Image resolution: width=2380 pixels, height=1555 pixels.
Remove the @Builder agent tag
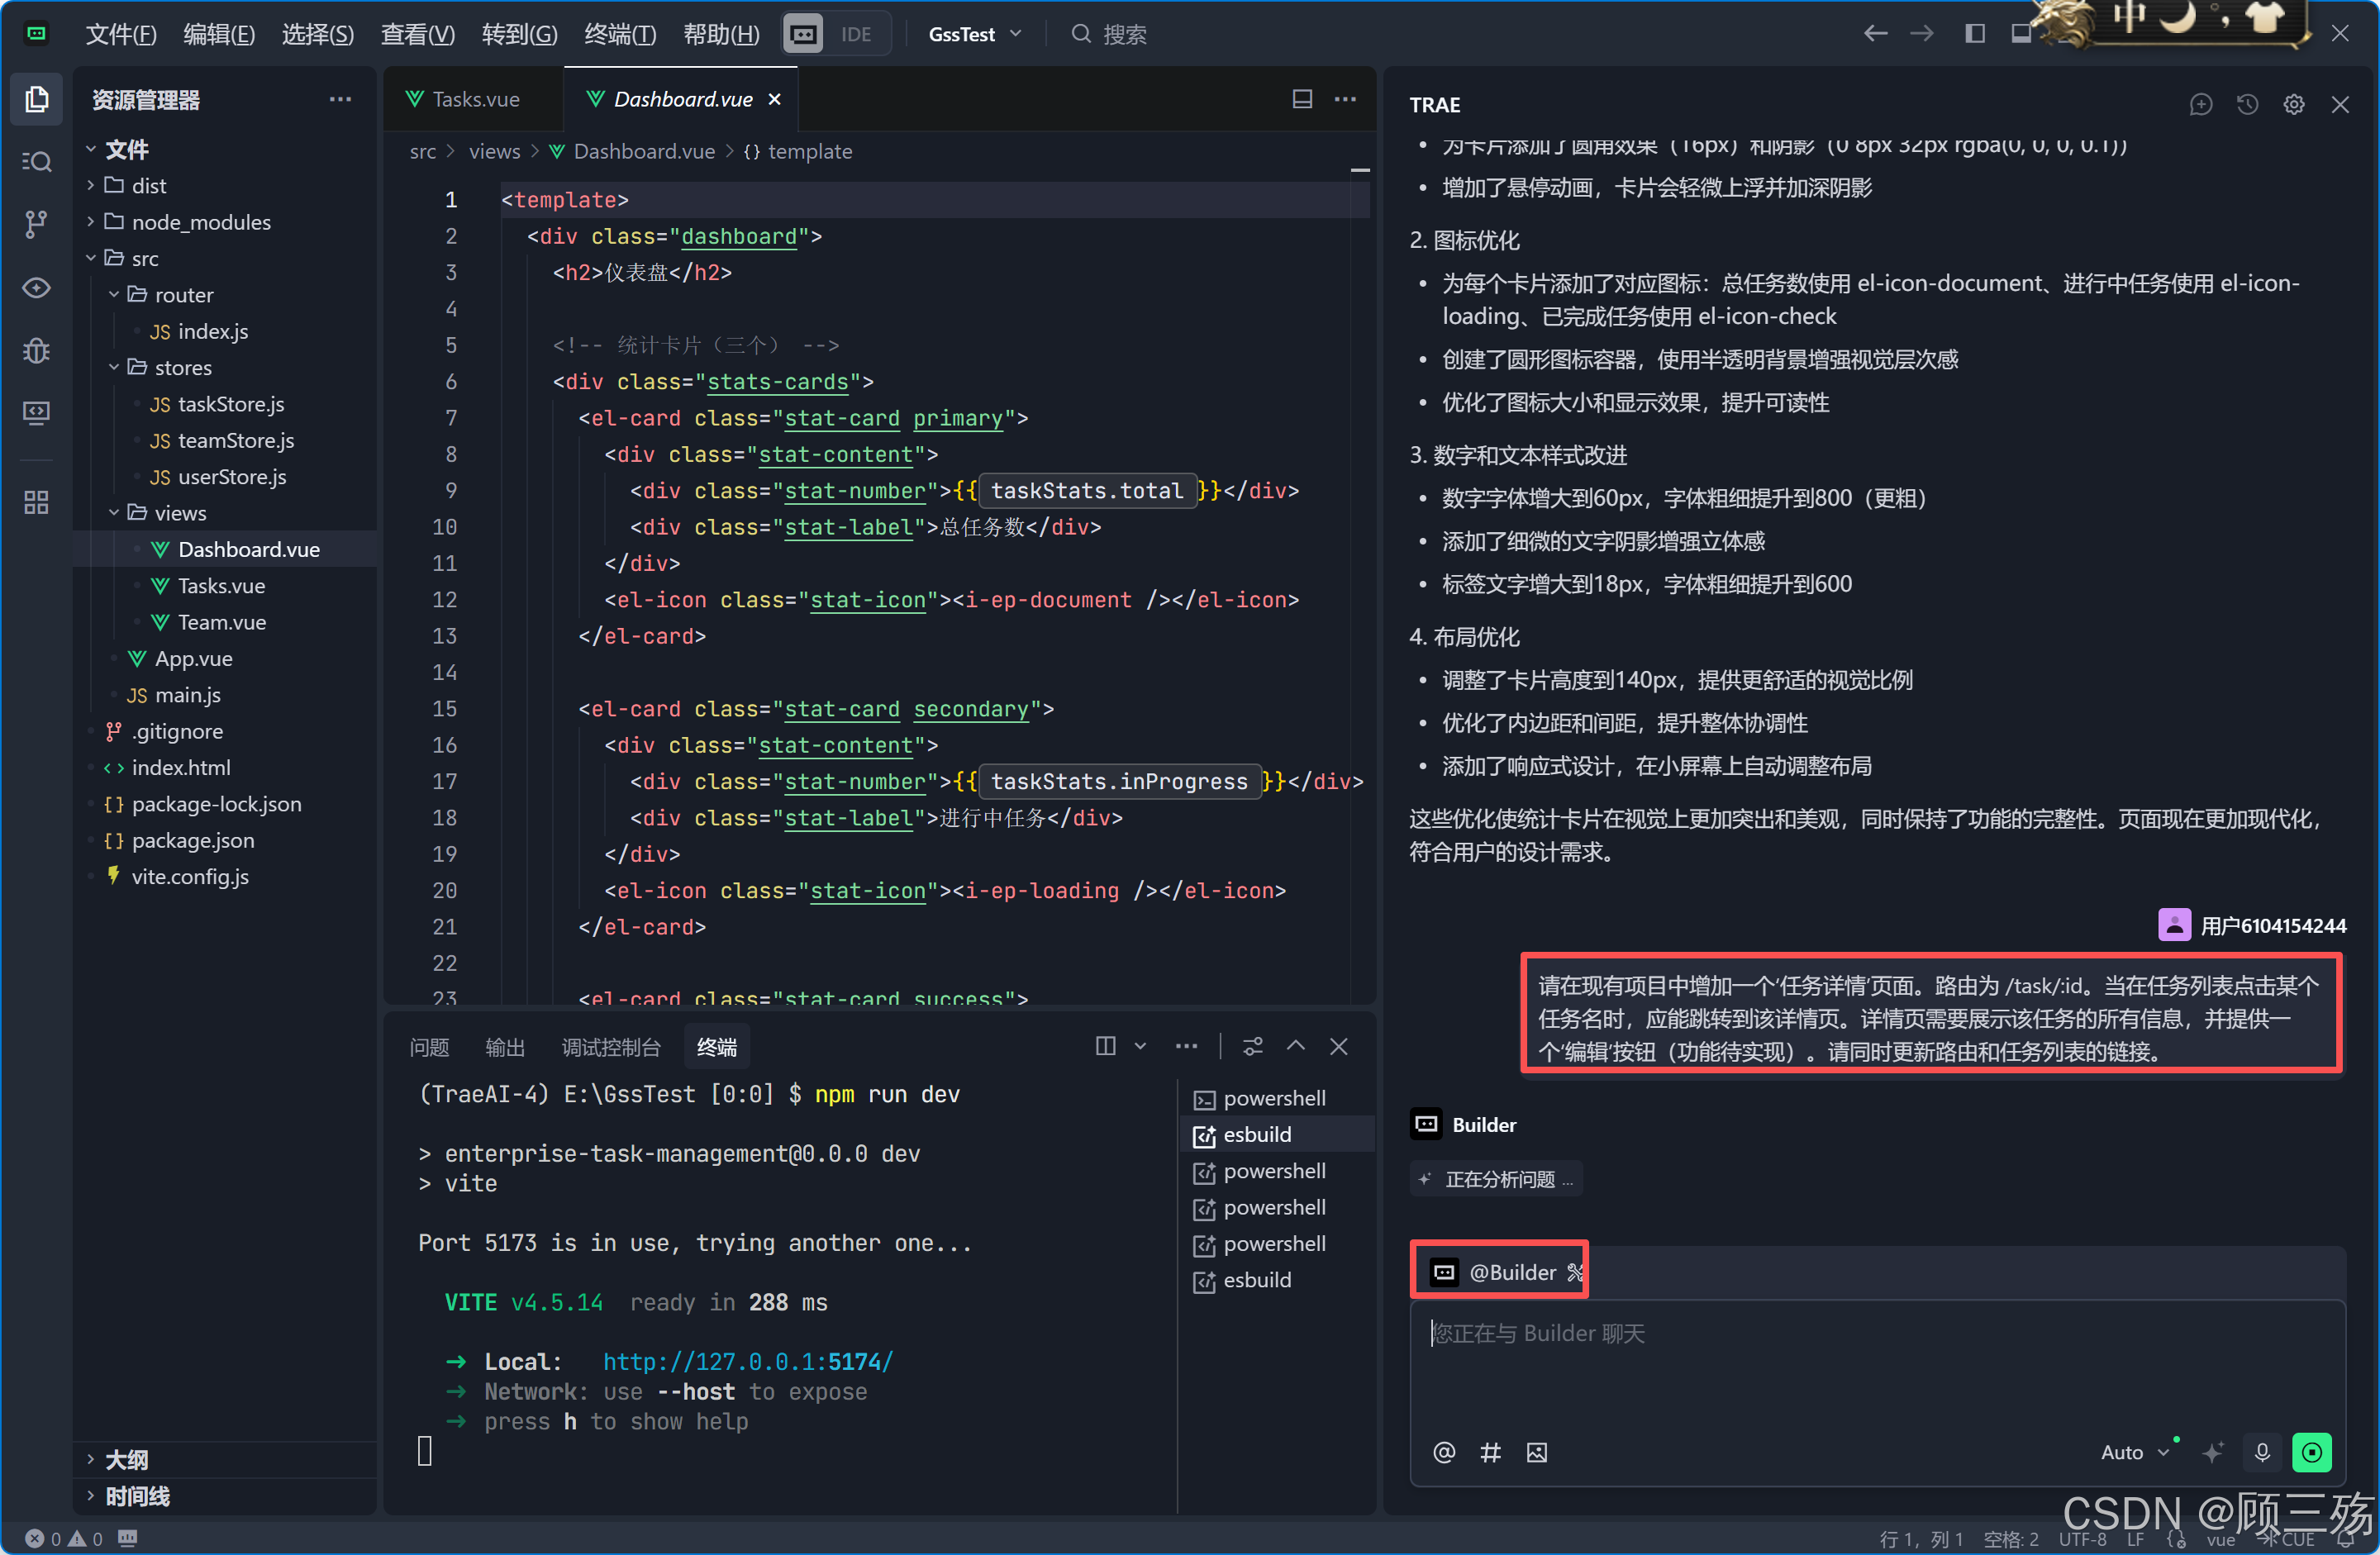(1575, 1272)
